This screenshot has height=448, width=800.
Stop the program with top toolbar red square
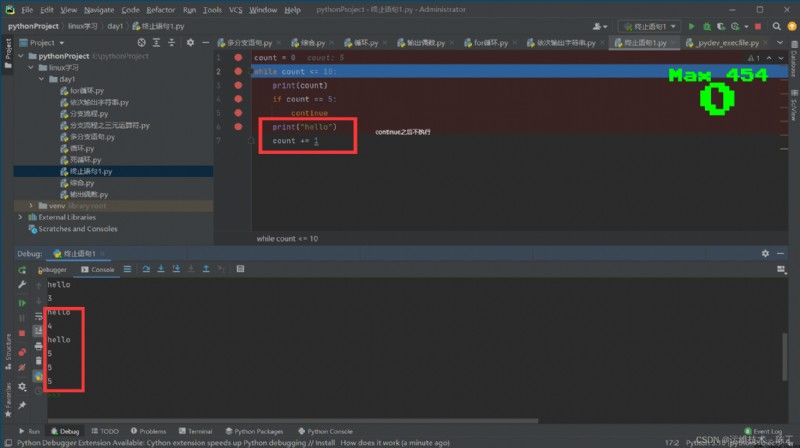tap(758, 26)
